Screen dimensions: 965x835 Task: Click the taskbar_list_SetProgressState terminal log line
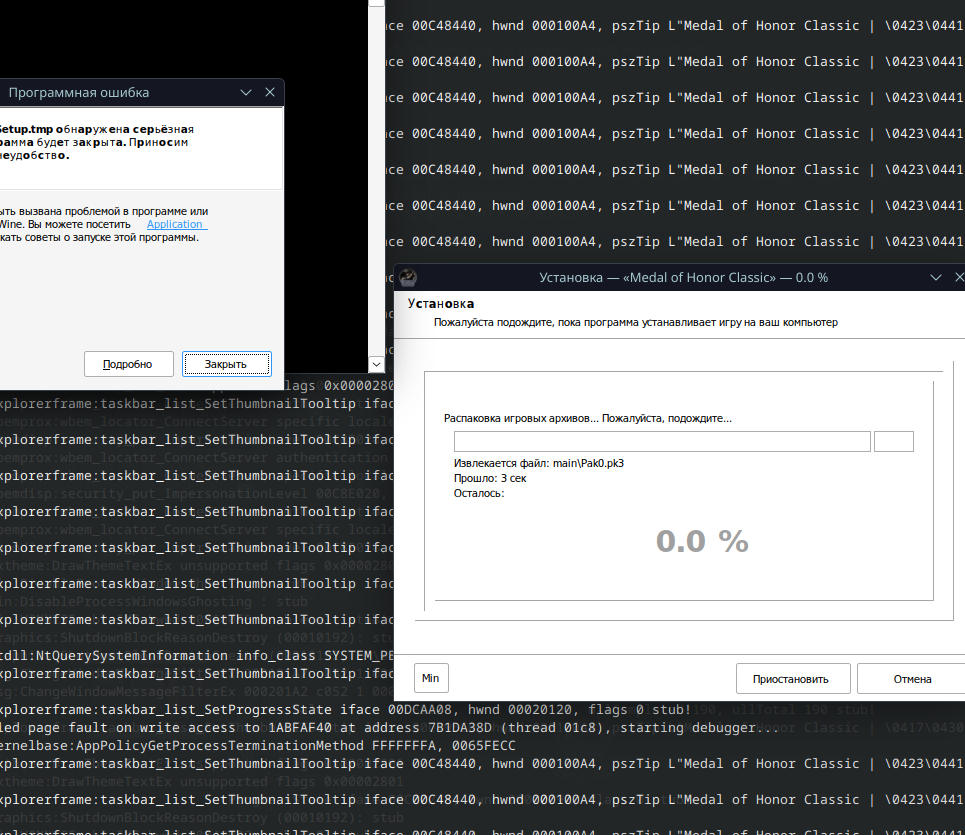pos(345,709)
